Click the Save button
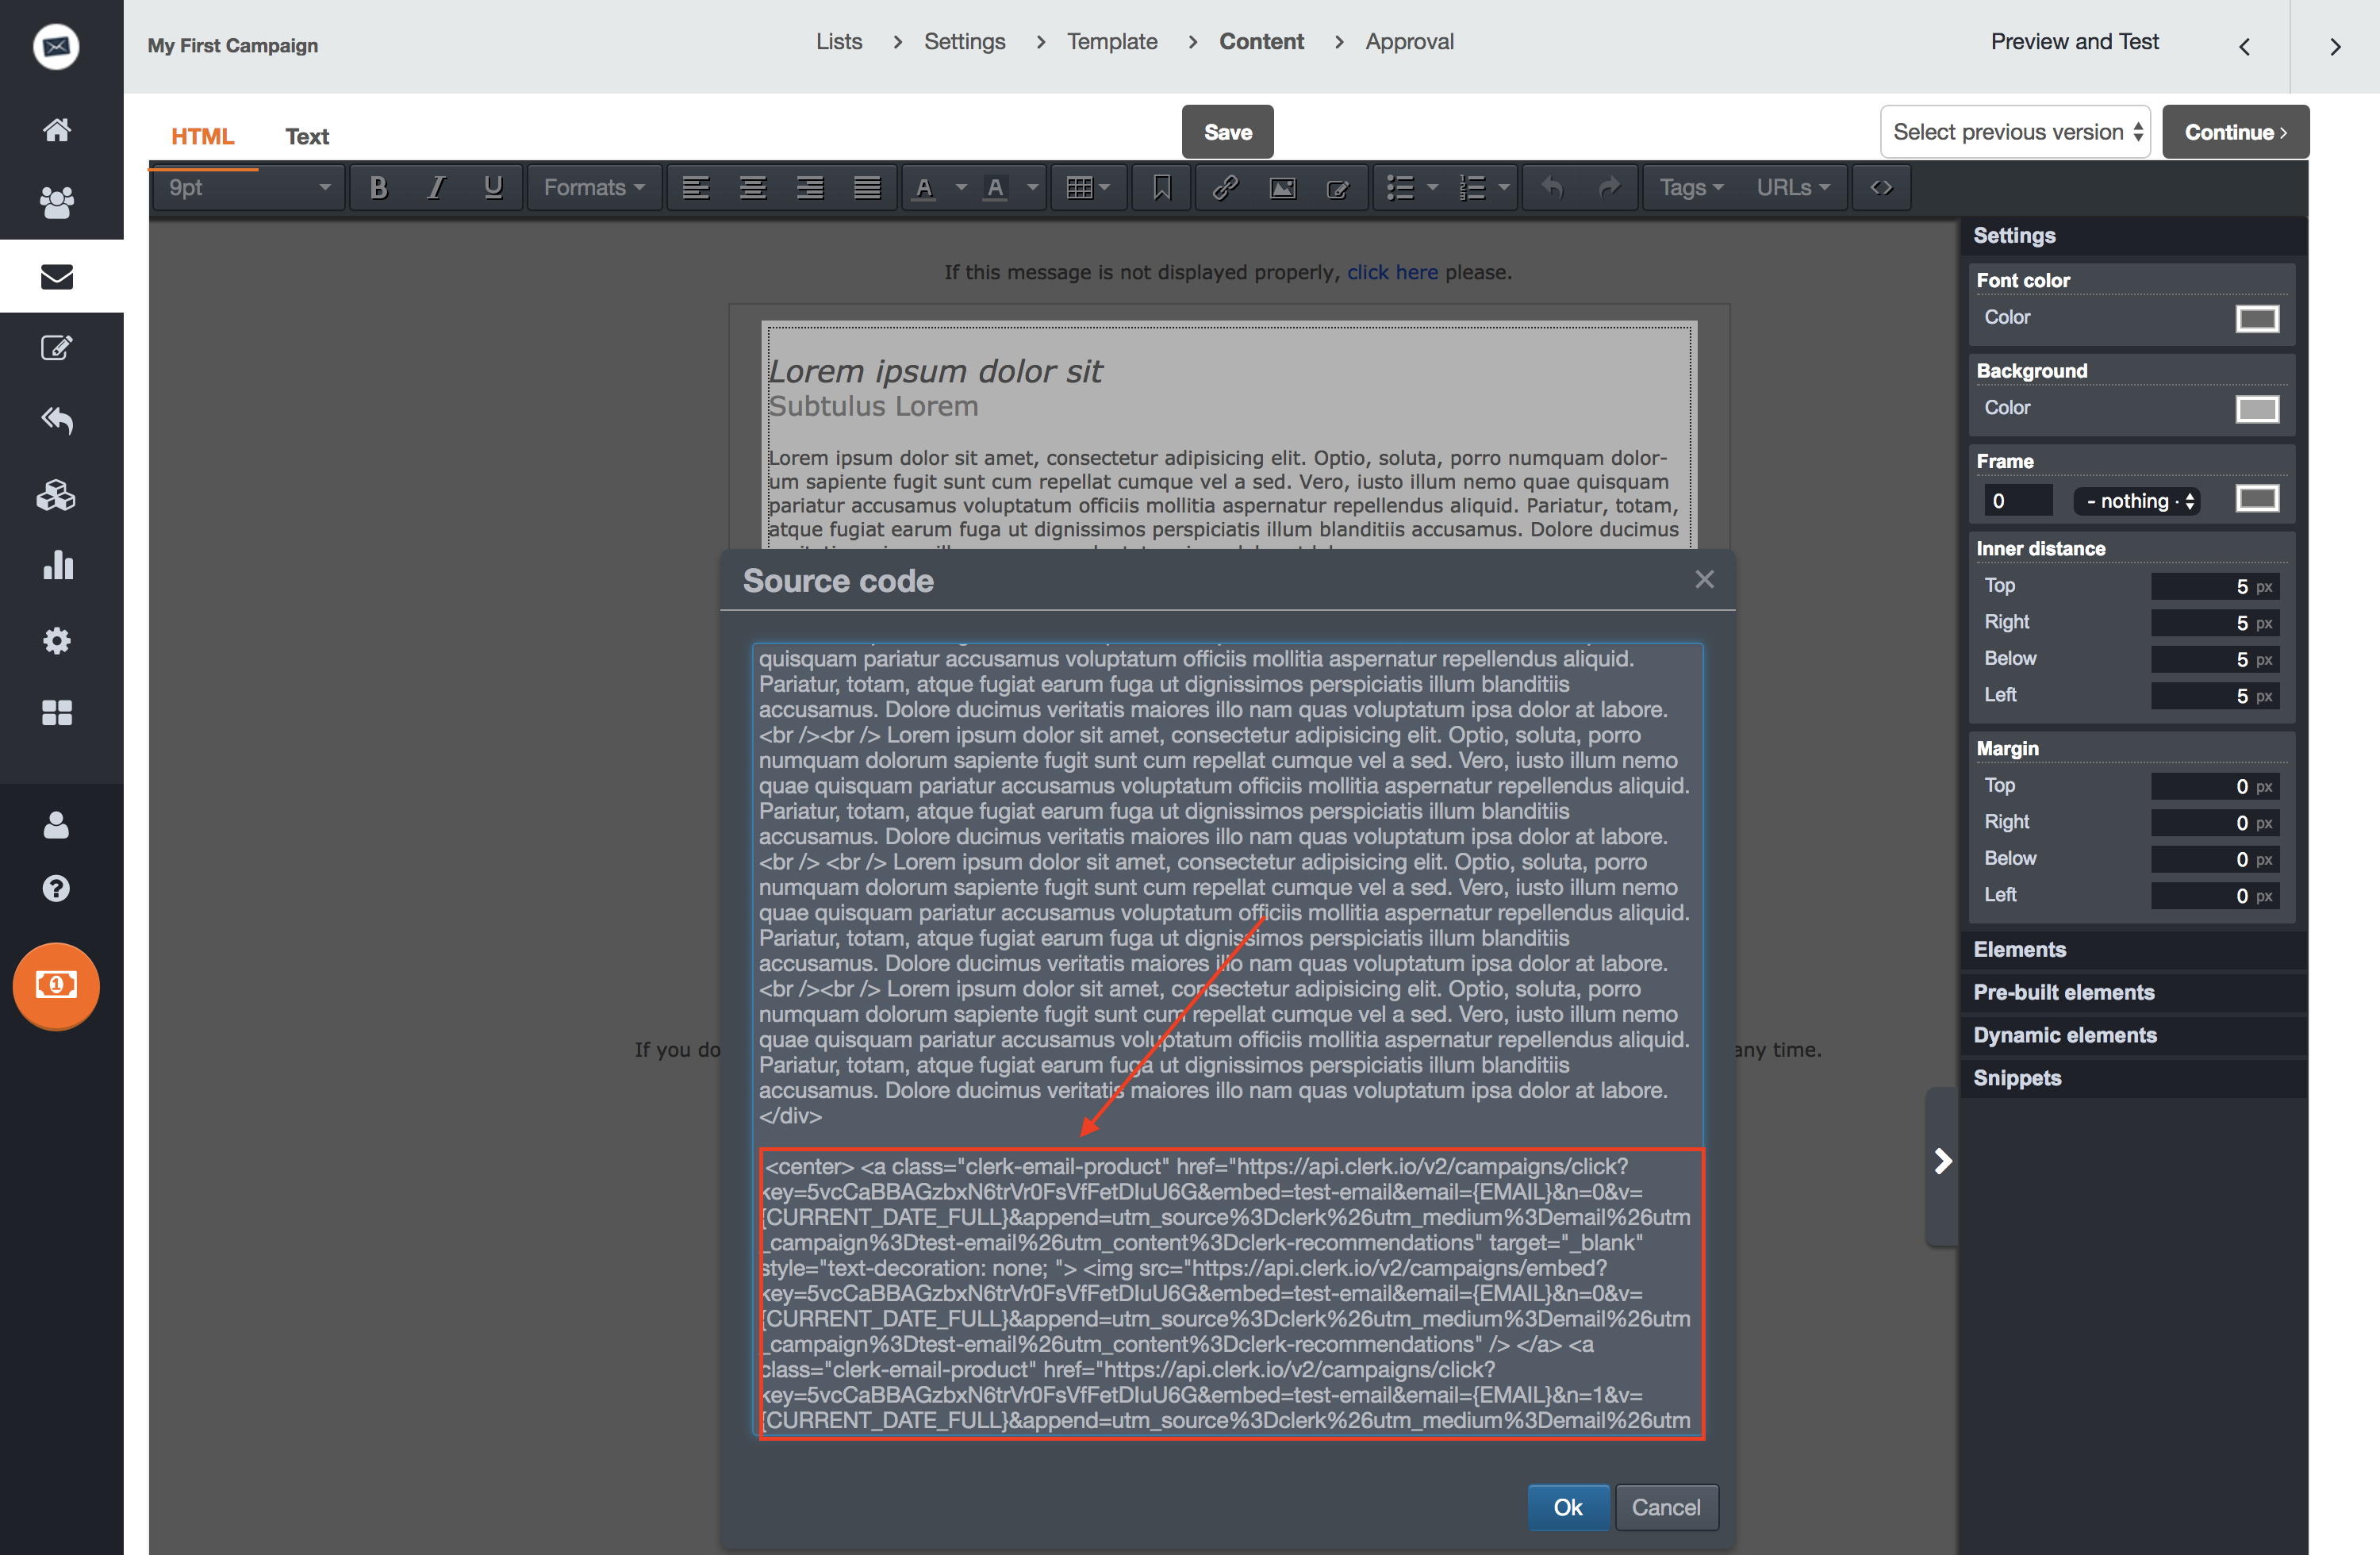Image resolution: width=2380 pixels, height=1555 pixels. [x=1227, y=132]
